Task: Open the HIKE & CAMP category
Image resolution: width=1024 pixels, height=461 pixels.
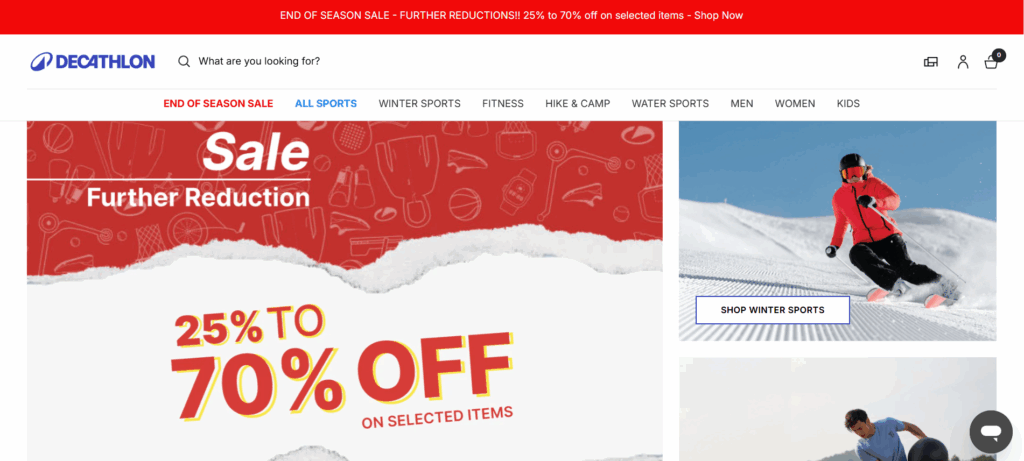Action: (577, 103)
